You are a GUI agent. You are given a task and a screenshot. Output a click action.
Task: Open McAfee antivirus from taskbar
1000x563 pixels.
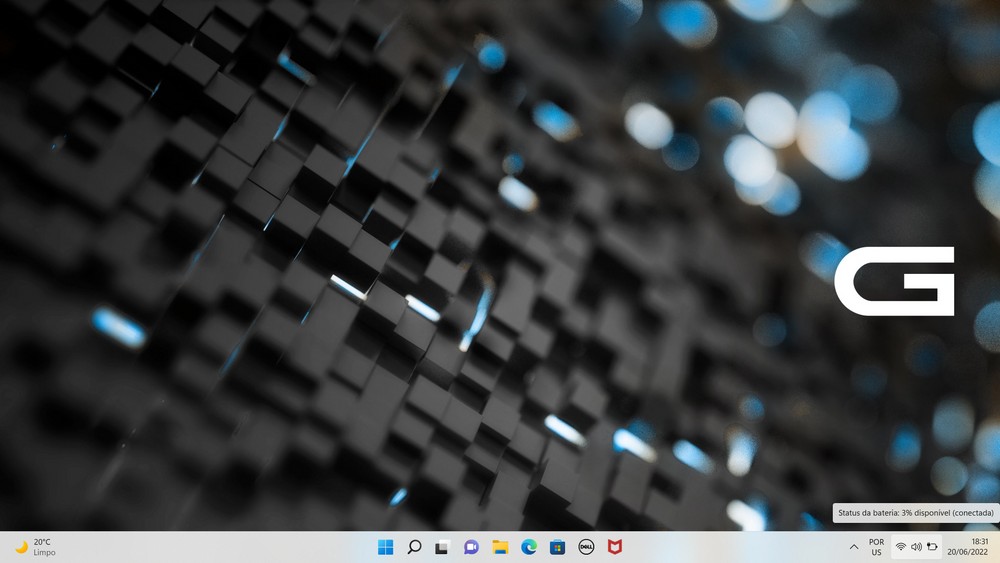[x=615, y=547]
